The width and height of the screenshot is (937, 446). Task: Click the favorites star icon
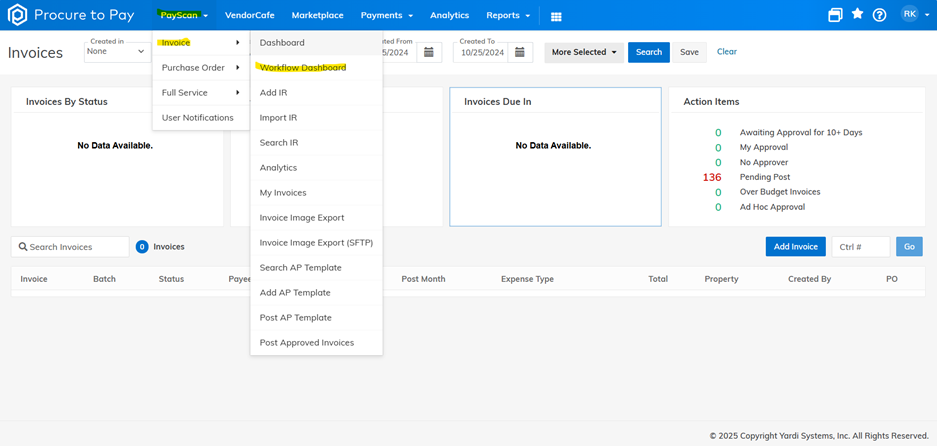click(x=858, y=14)
